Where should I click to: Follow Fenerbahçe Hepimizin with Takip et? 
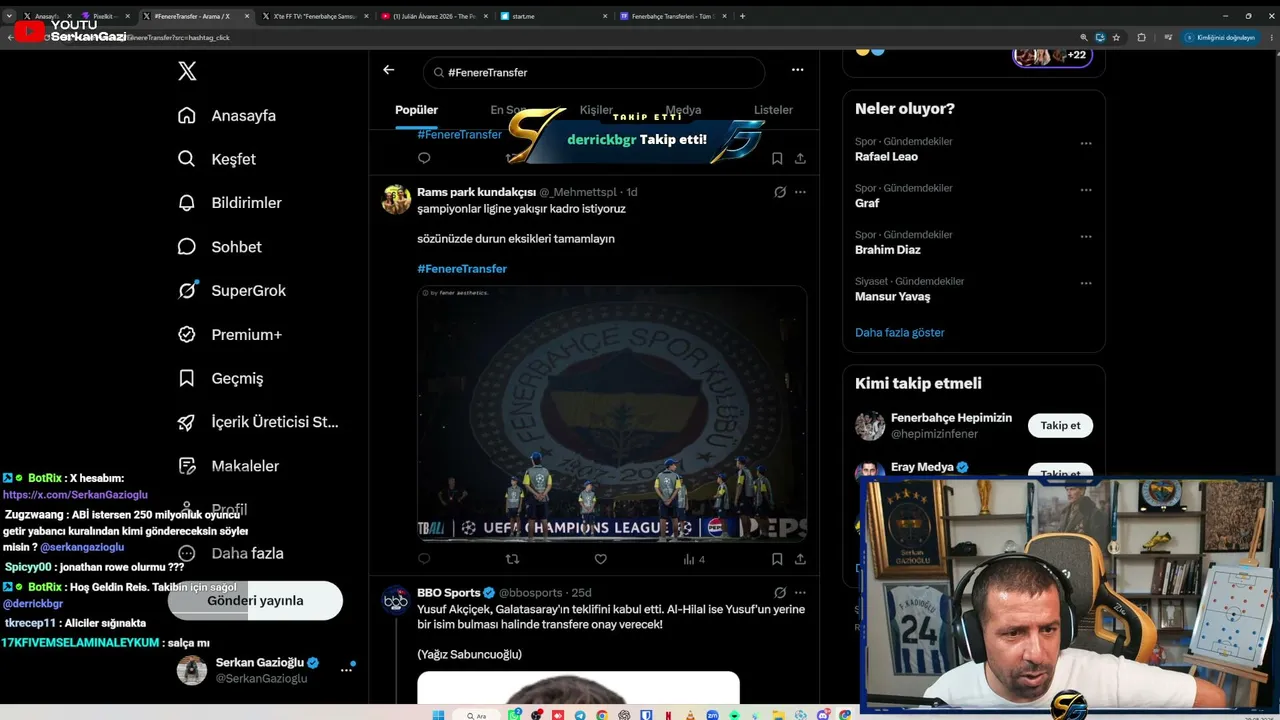point(1060,426)
